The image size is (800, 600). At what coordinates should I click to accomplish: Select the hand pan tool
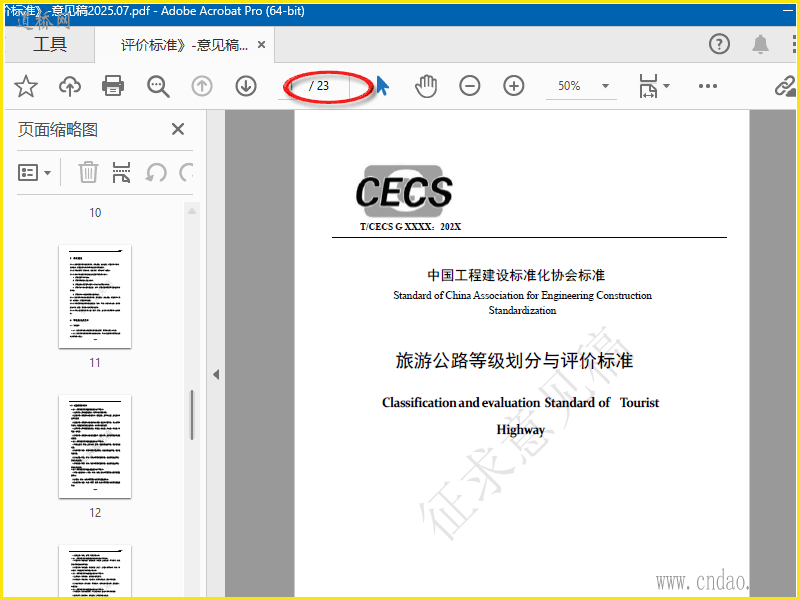click(426, 86)
